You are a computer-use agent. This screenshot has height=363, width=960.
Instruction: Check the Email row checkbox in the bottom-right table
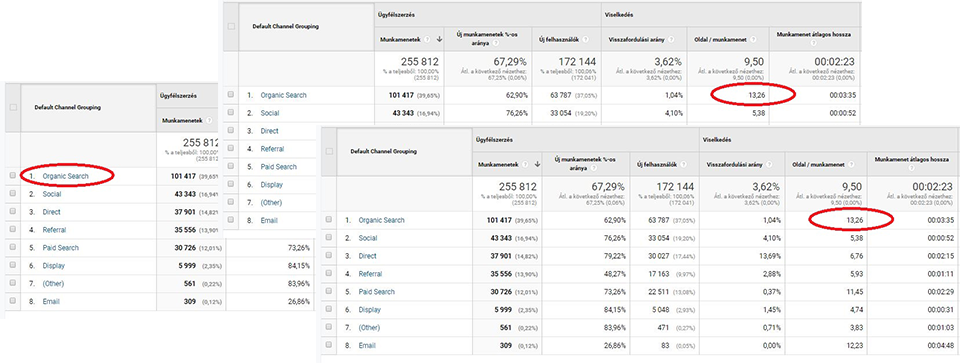click(x=329, y=345)
